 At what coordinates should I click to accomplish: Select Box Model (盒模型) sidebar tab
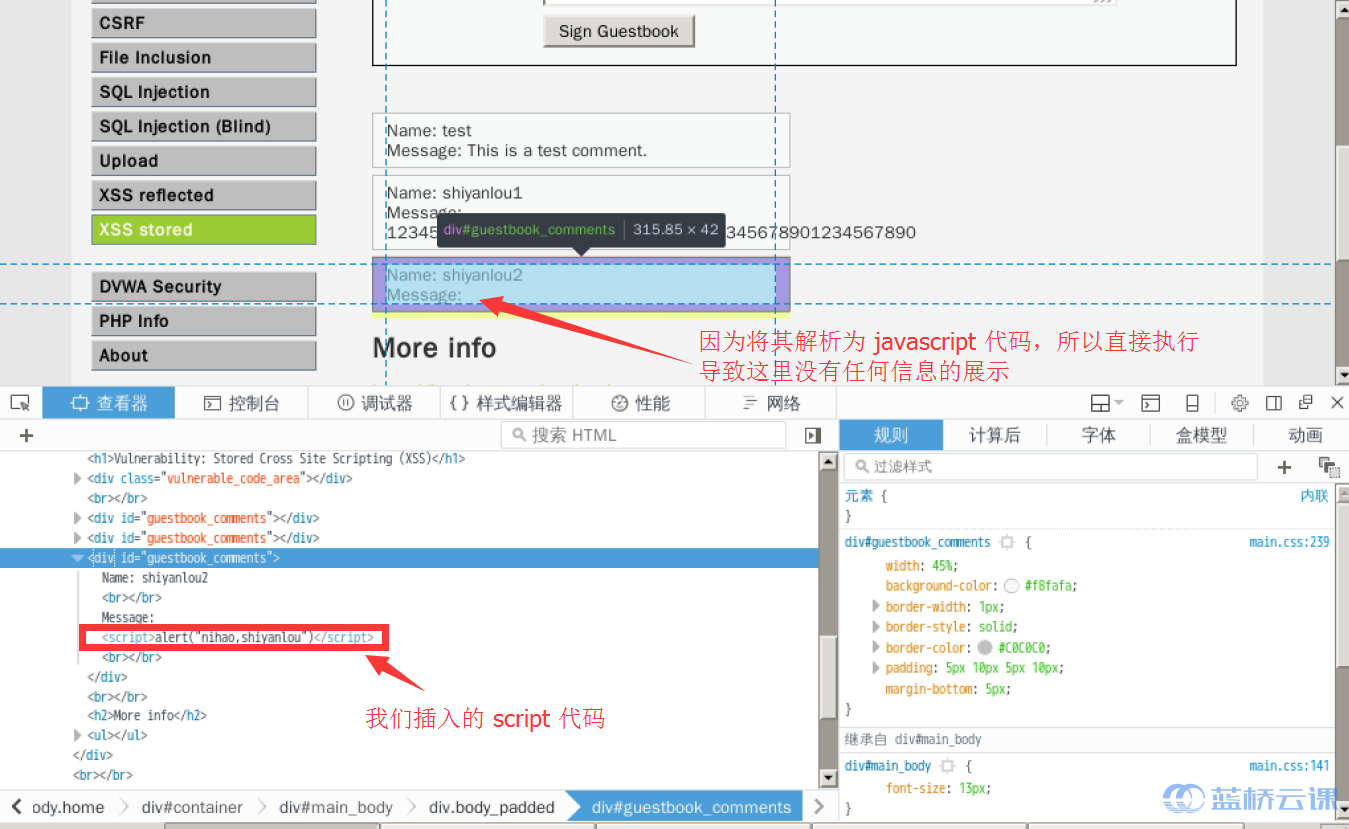tap(1201, 435)
